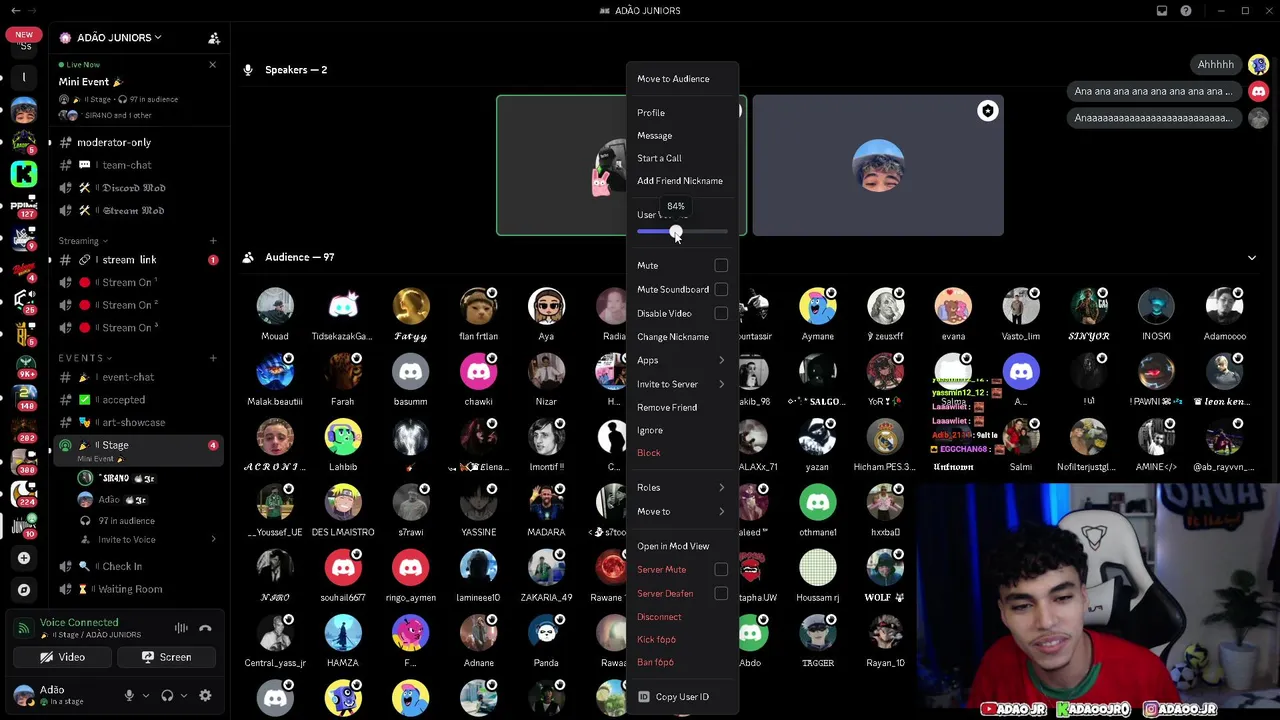Toggle the Mute checkbox in the context menu
The height and width of the screenshot is (720, 1280).
[721, 266]
